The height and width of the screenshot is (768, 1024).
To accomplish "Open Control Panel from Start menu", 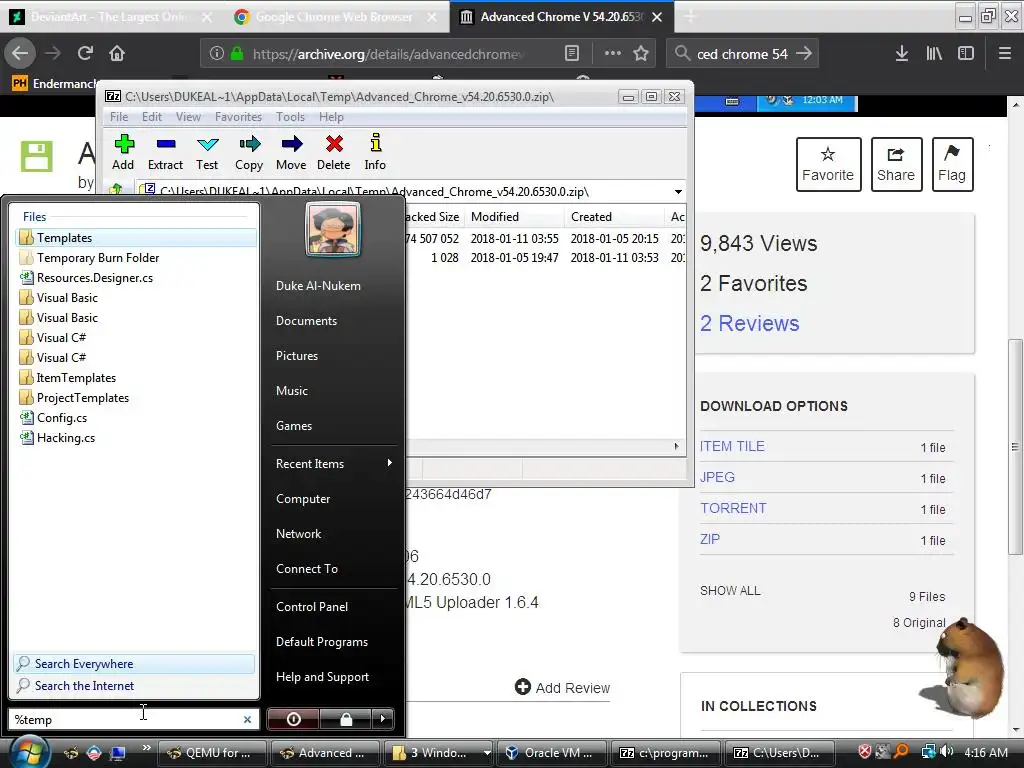I will pyautogui.click(x=312, y=606).
